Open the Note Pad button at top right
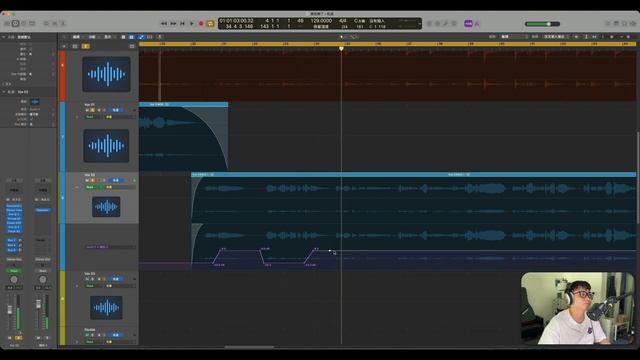Image resolution: width=640 pixels, height=360 pixels. coord(616,24)
